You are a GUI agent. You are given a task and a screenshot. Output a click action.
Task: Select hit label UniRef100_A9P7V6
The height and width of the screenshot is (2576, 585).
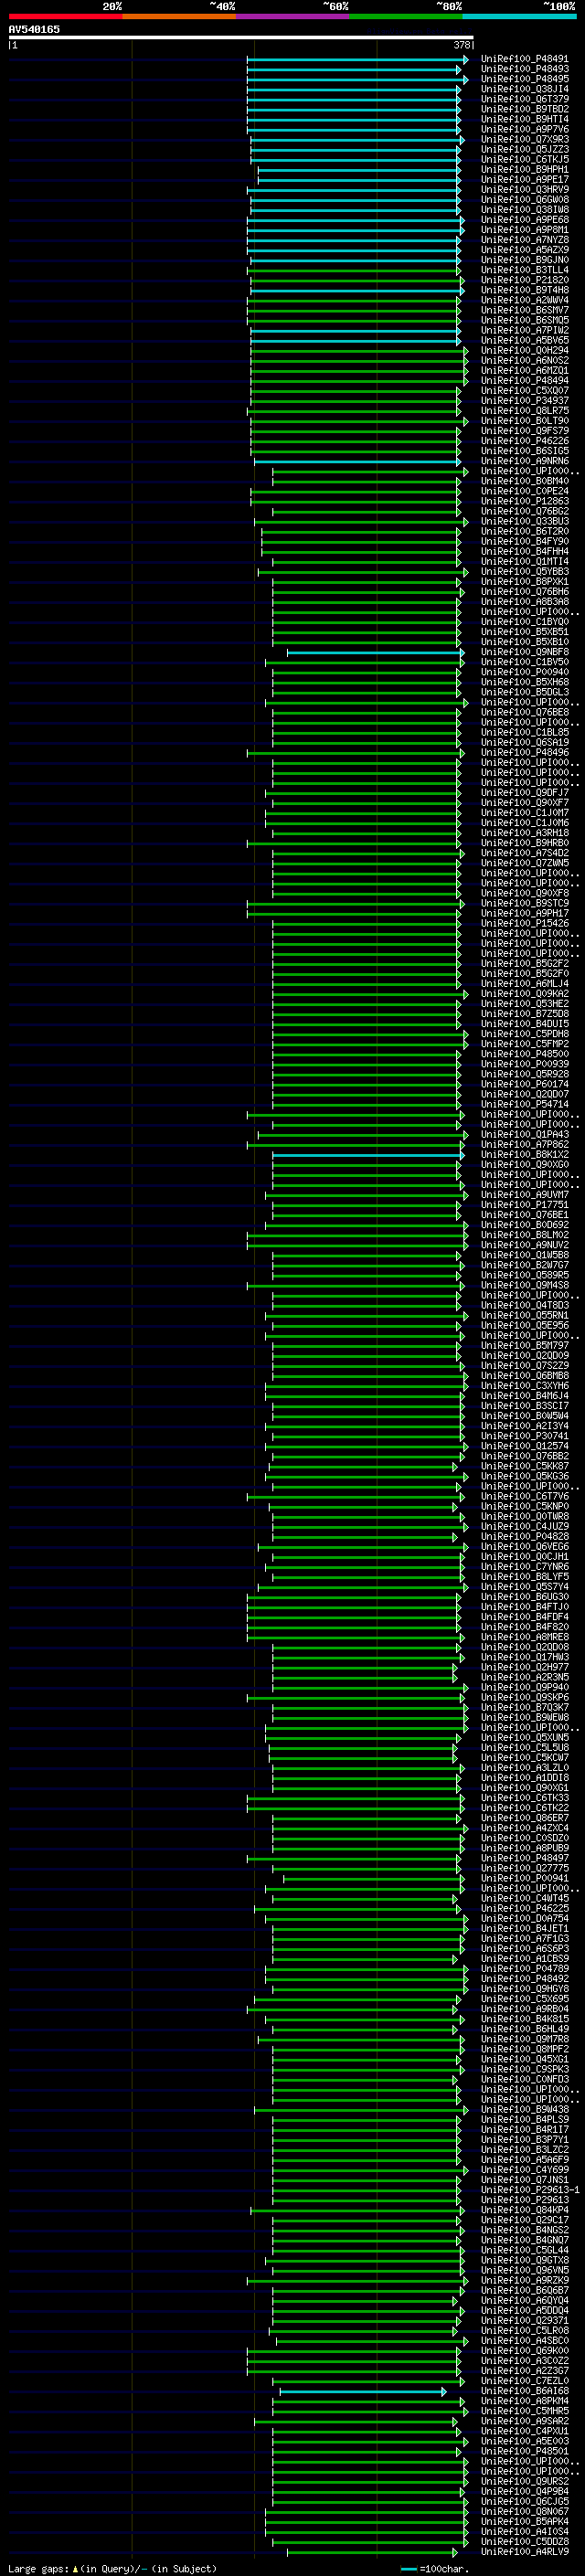coord(525,129)
